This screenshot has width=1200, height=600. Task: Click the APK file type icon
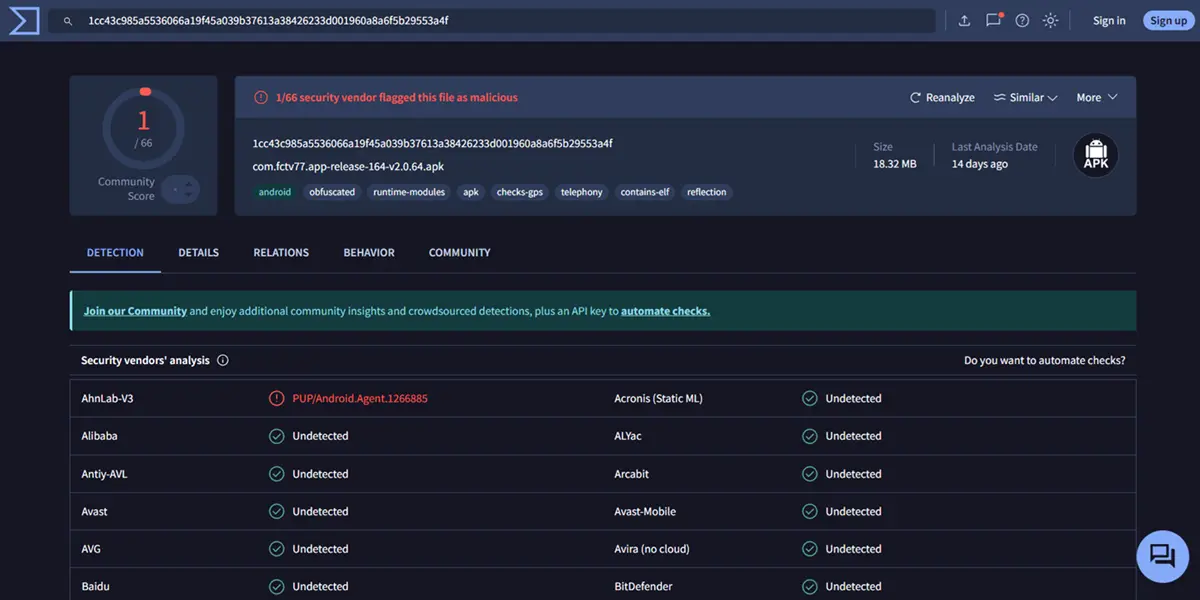tap(1096, 155)
